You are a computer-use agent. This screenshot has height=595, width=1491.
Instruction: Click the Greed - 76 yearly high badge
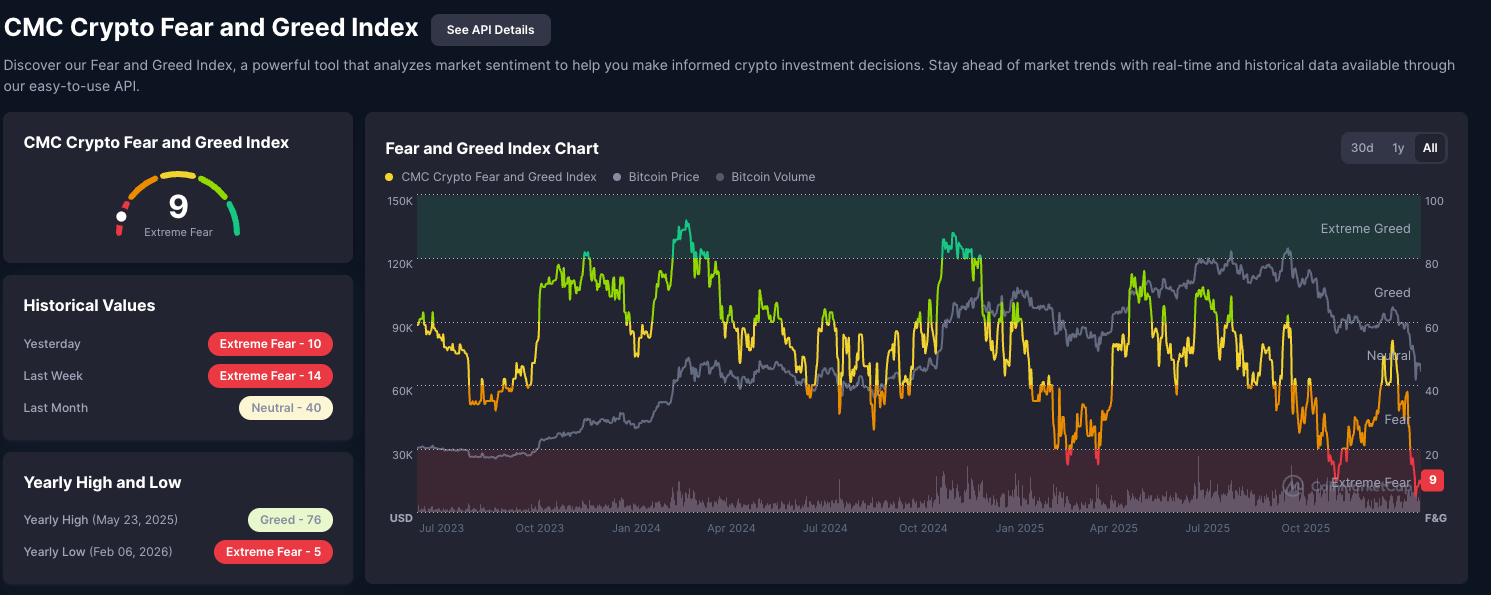point(290,520)
